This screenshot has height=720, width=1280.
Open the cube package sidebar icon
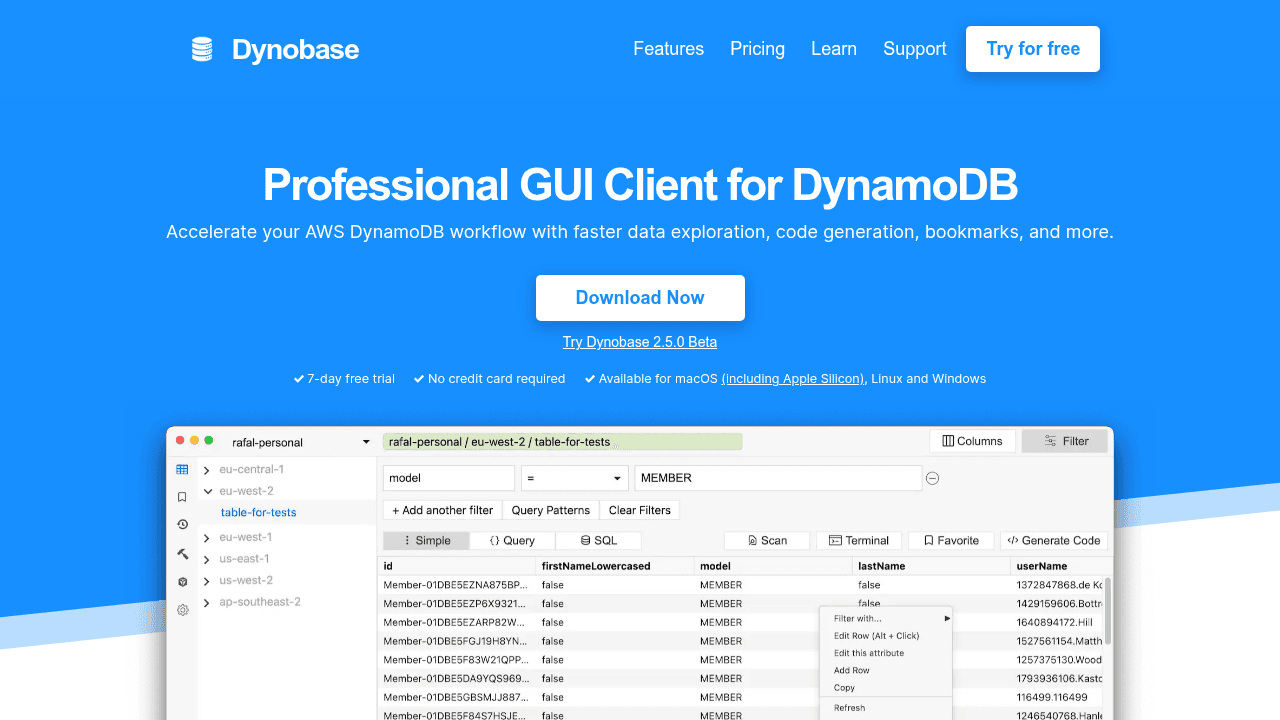(182, 581)
